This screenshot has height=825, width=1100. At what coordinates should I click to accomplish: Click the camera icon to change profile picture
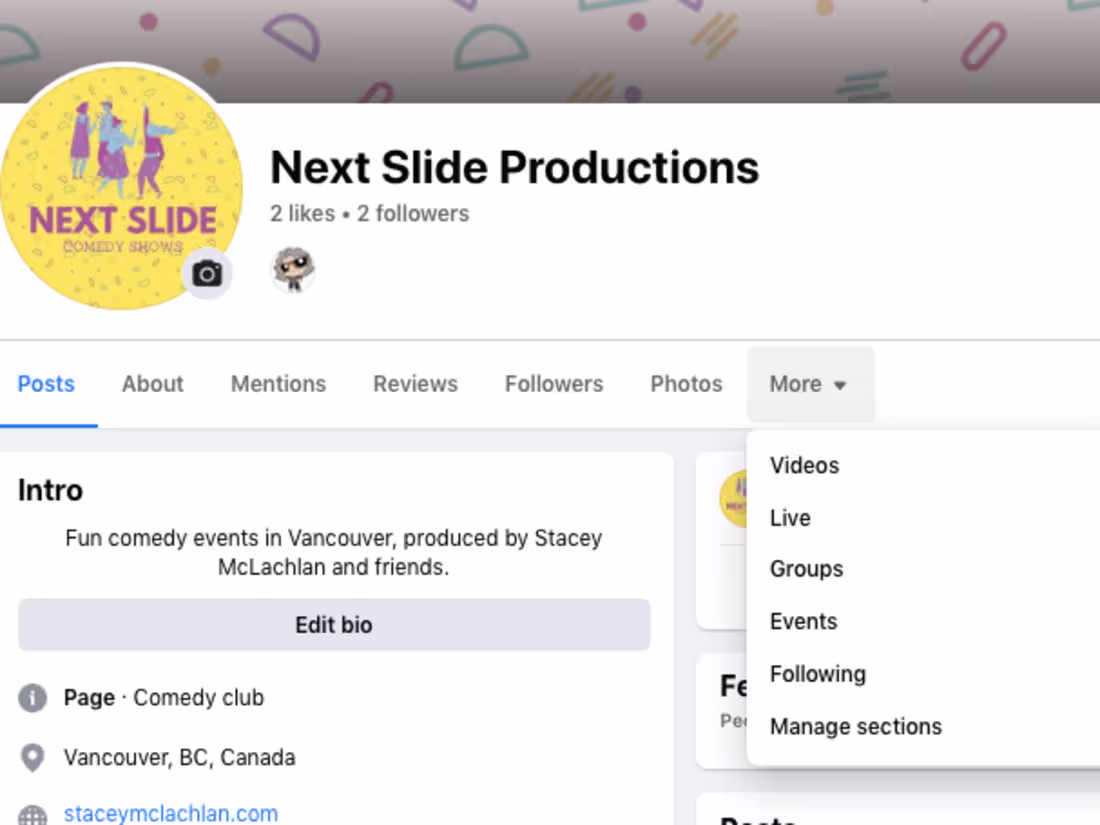(x=207, y=272)
